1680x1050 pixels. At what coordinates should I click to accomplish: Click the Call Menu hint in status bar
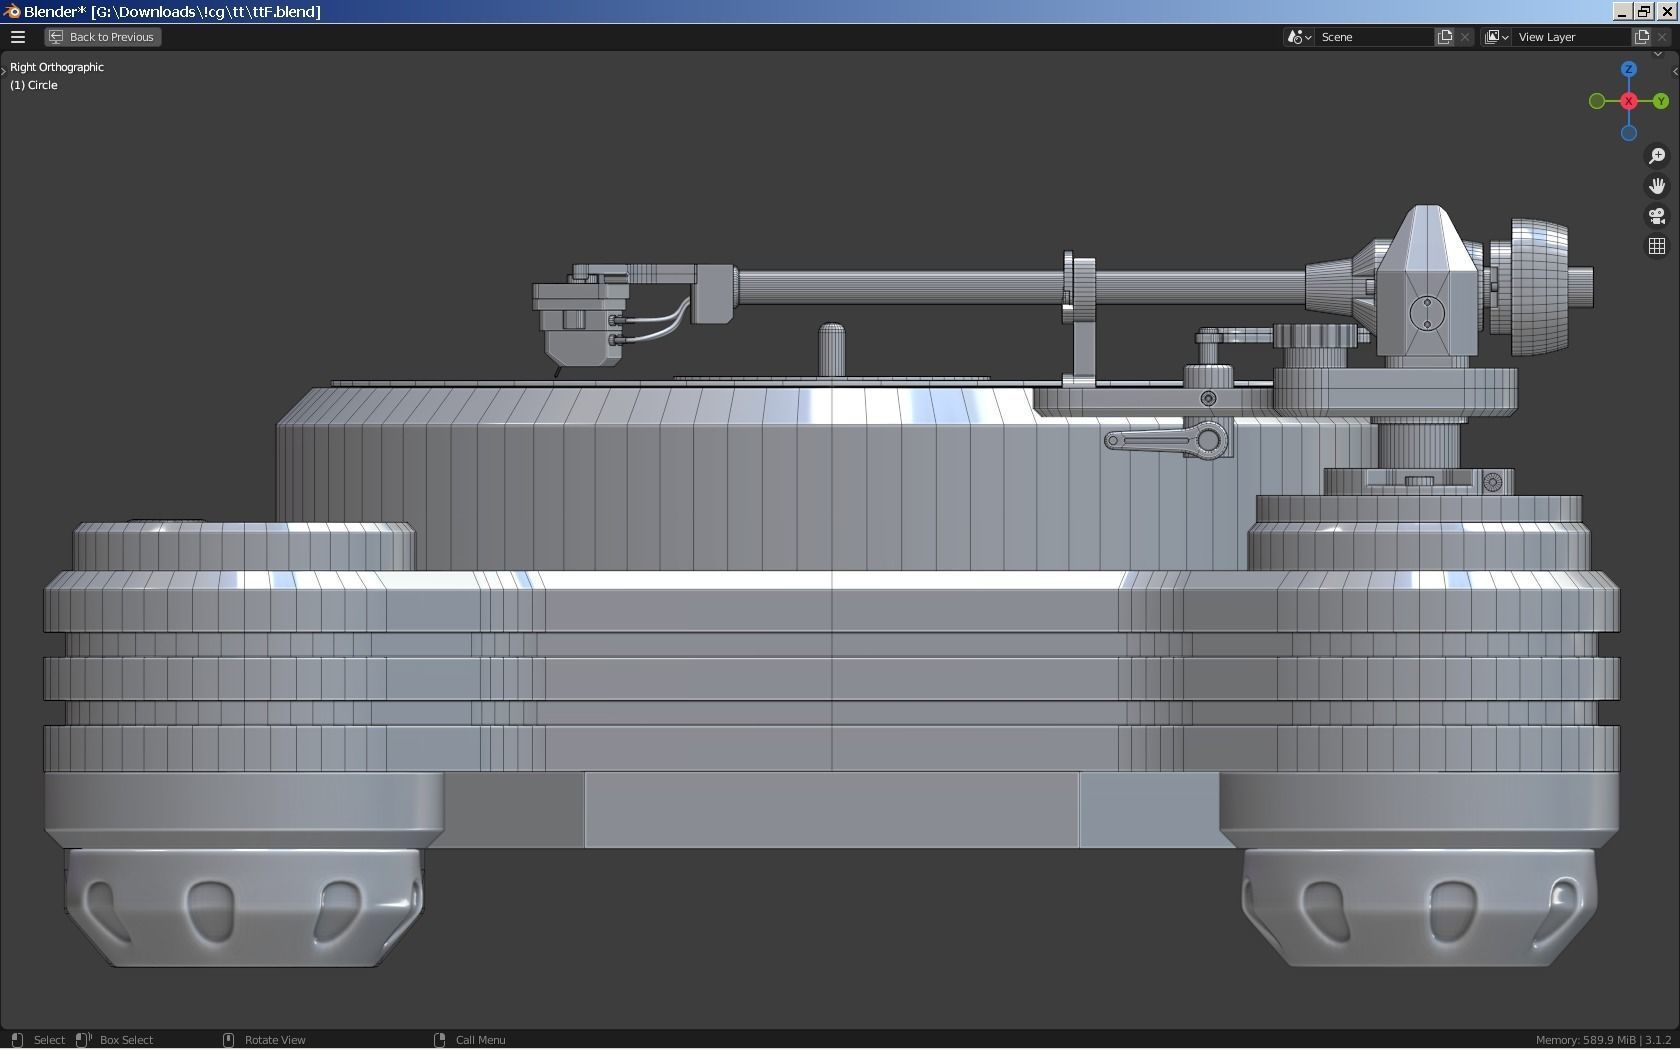click(x=480, y=1040)
